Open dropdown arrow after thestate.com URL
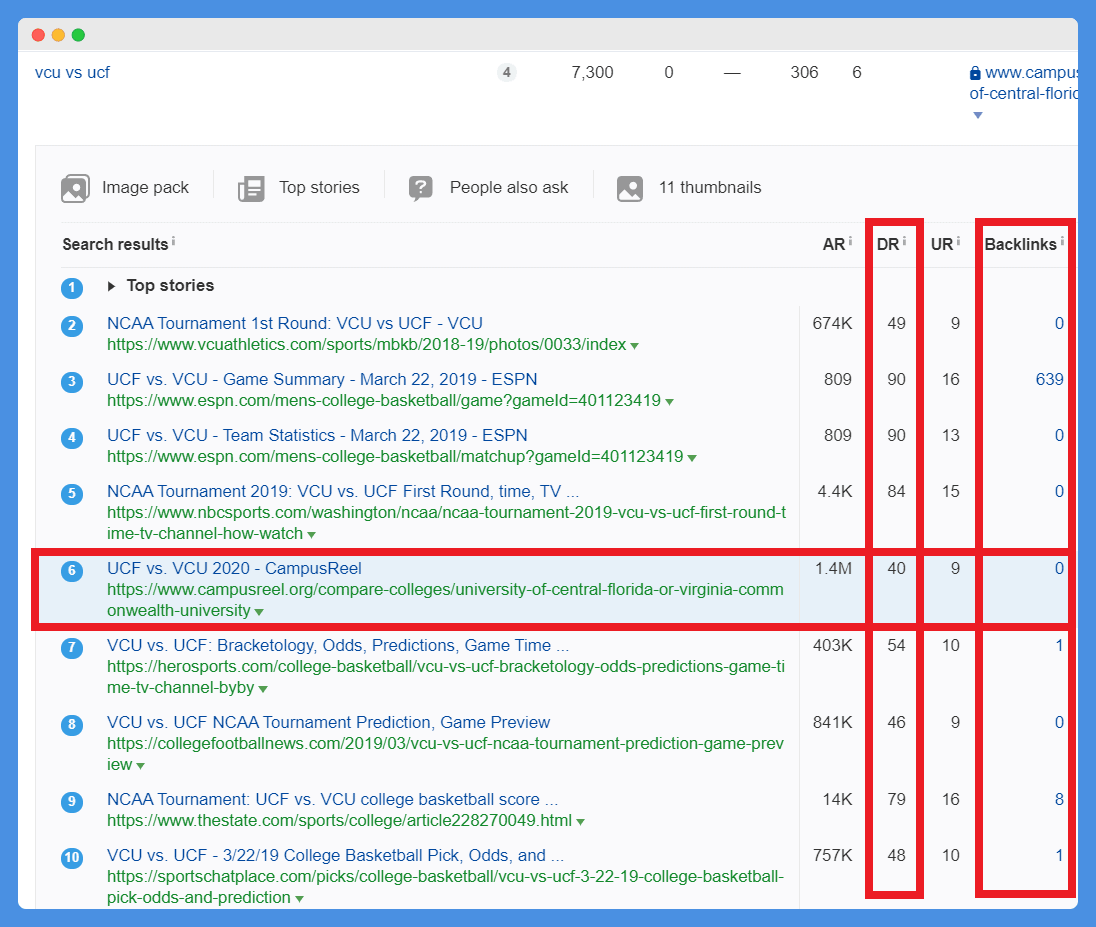 coord(580,821)
